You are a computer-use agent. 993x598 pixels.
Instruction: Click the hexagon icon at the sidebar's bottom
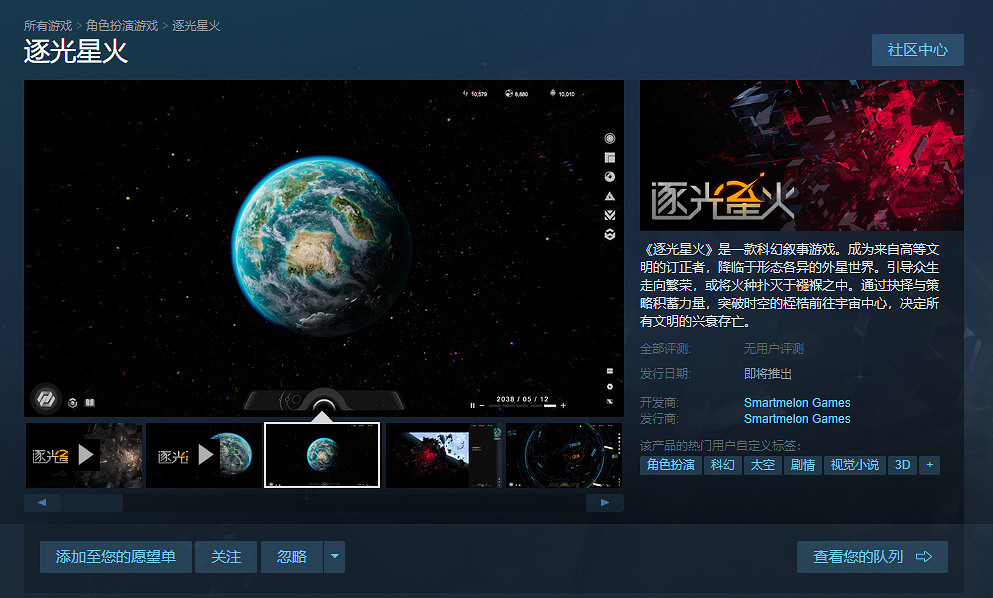[611, 234]
